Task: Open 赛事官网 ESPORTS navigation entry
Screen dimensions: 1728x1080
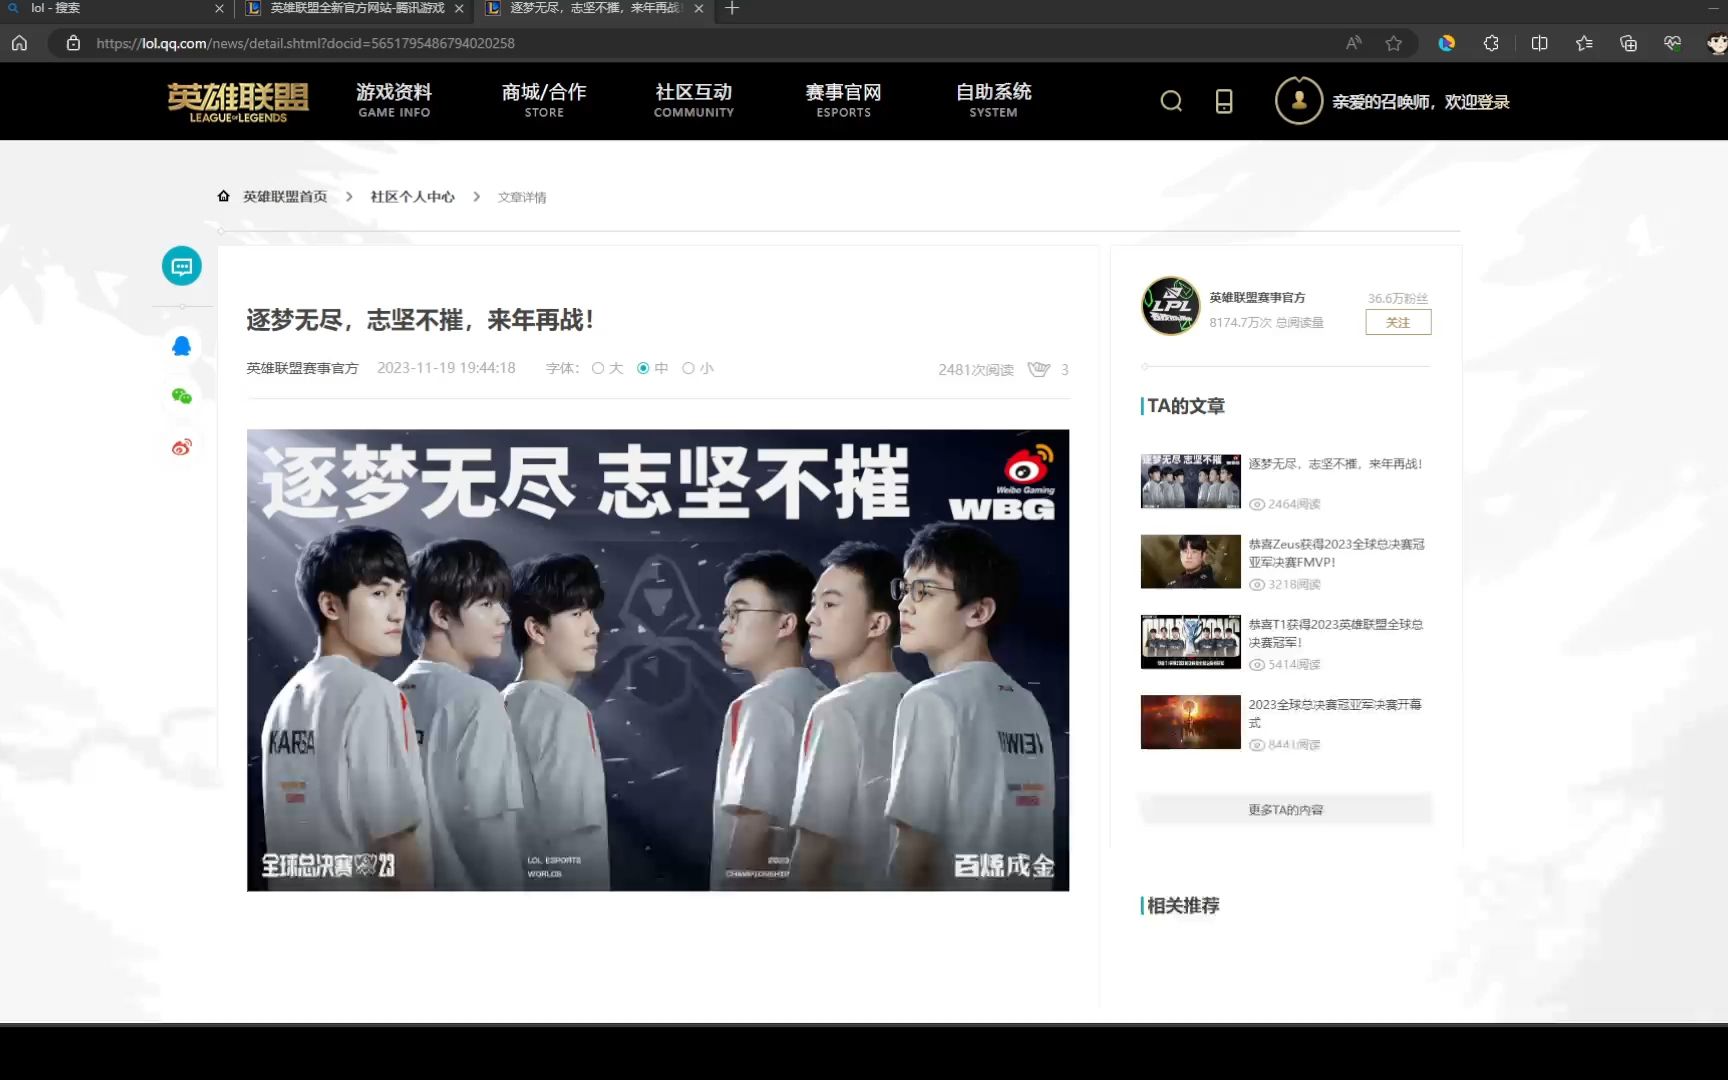Action: (x=843, y=100)
